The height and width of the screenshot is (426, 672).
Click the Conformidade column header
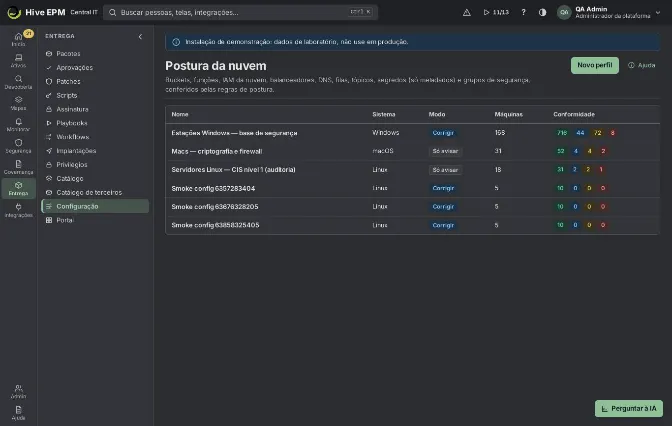[x=573, y=114]
